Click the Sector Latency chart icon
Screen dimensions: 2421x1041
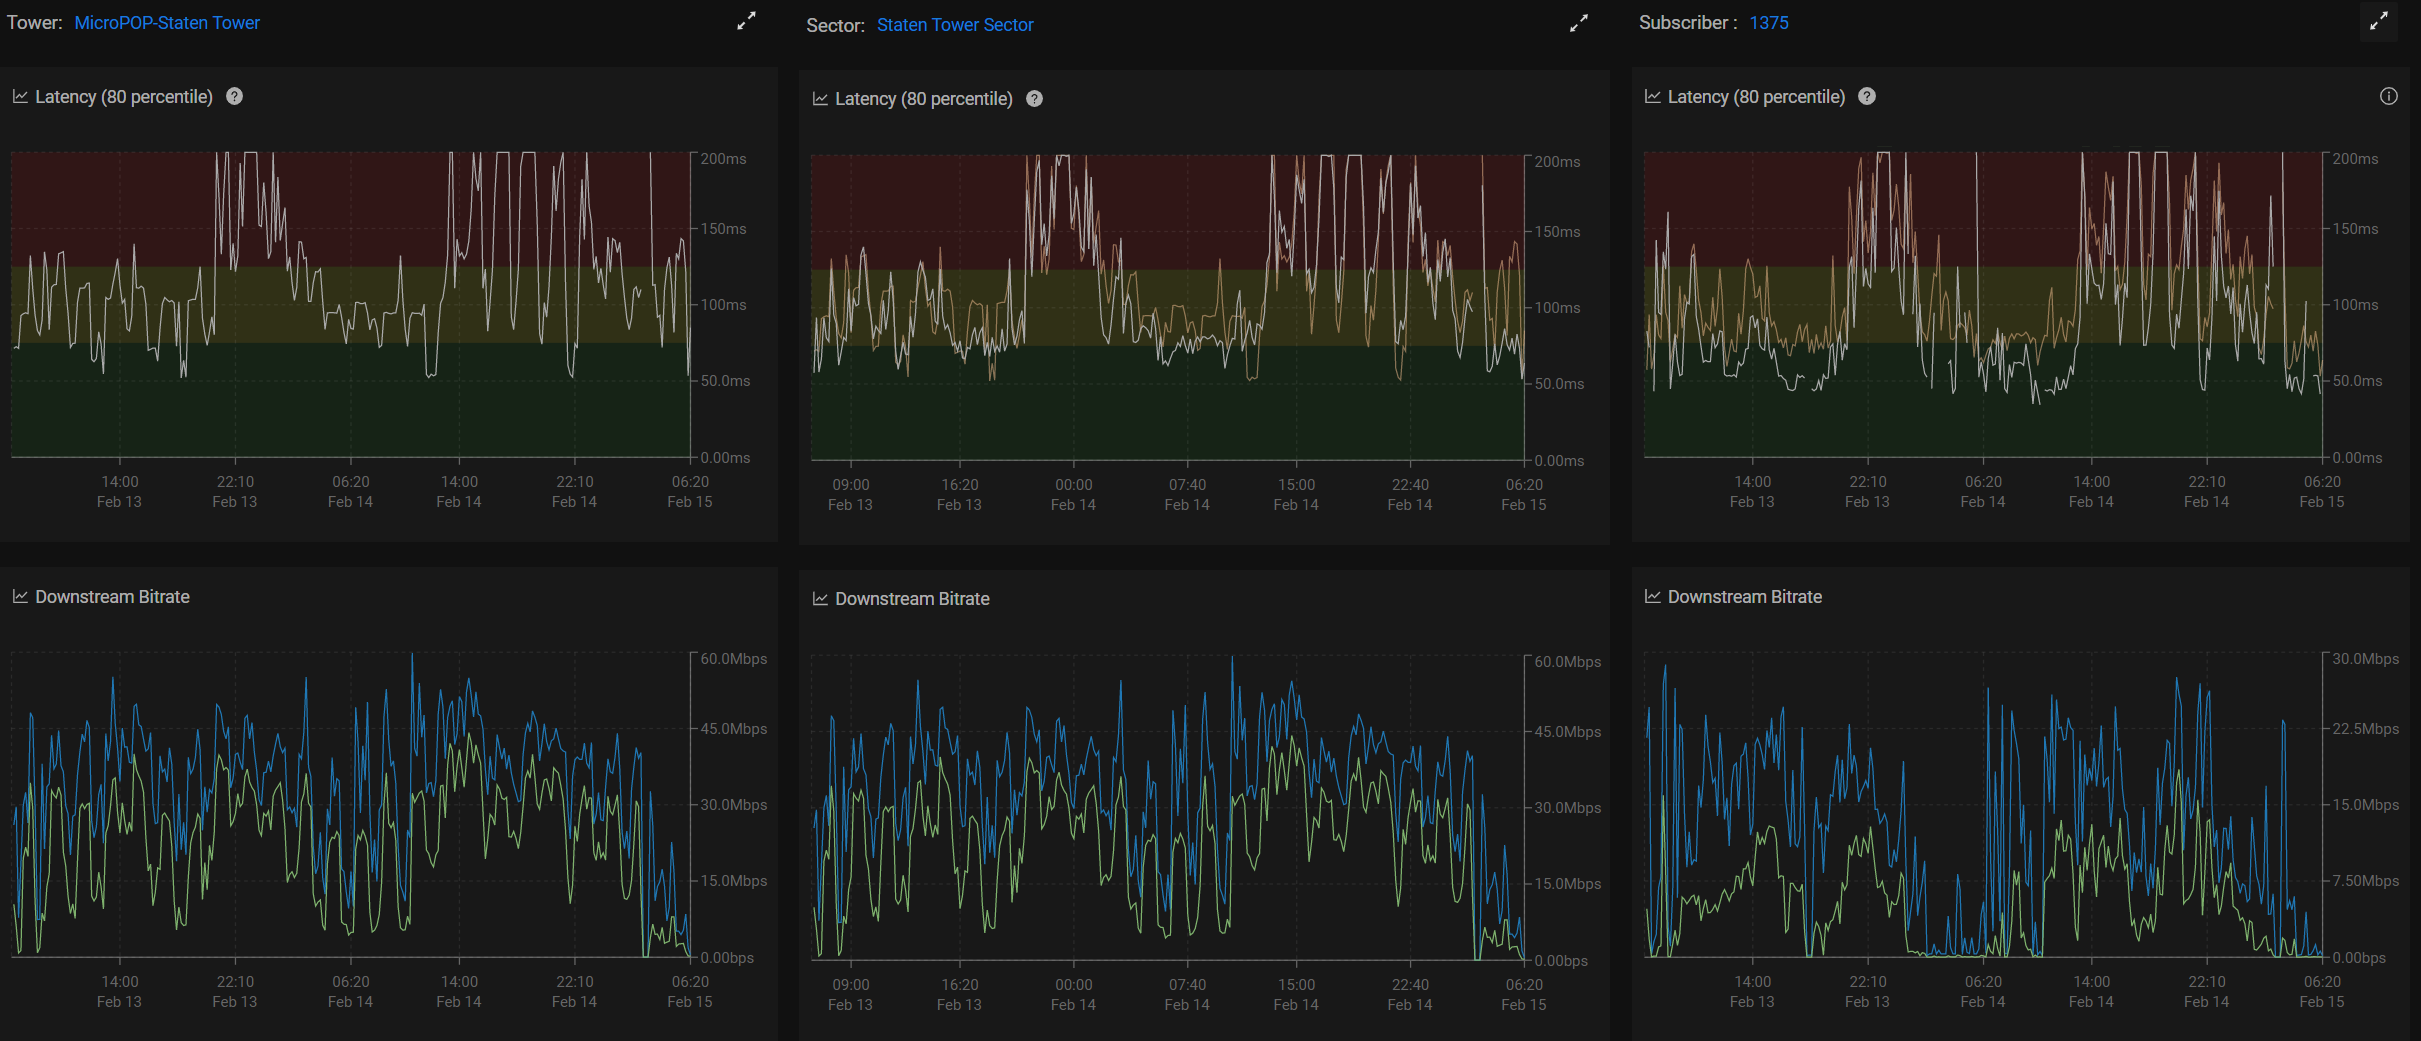820,99
